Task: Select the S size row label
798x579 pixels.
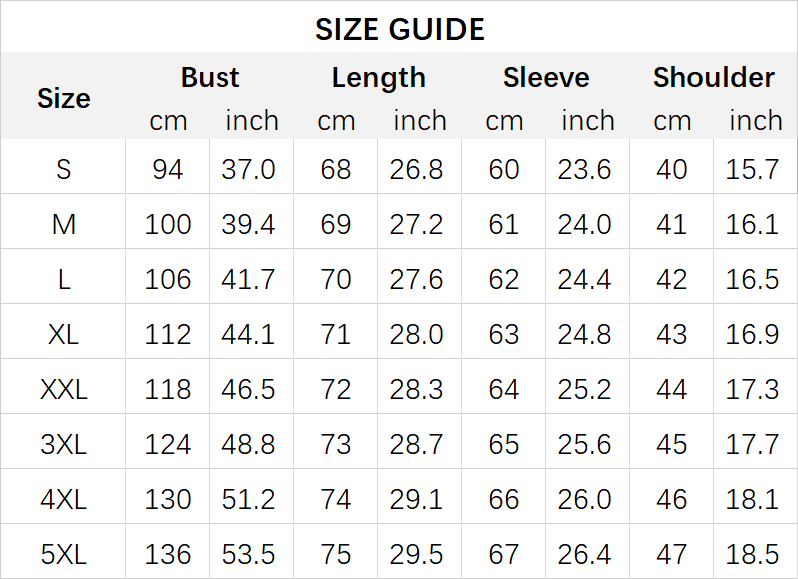Action: tap(63, 169)
